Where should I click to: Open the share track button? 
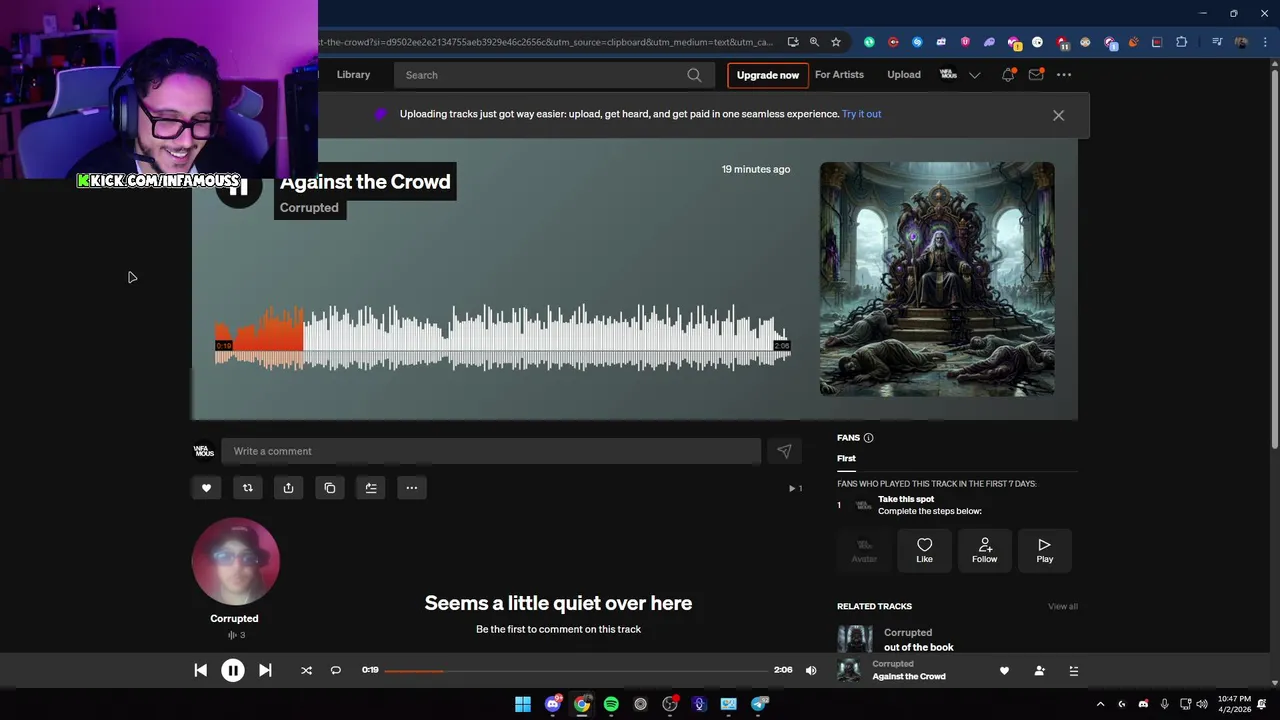288,488
